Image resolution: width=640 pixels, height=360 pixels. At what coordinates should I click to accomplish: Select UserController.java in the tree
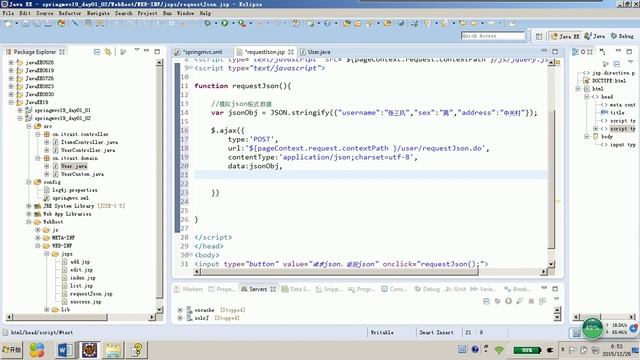click(88, 150)
